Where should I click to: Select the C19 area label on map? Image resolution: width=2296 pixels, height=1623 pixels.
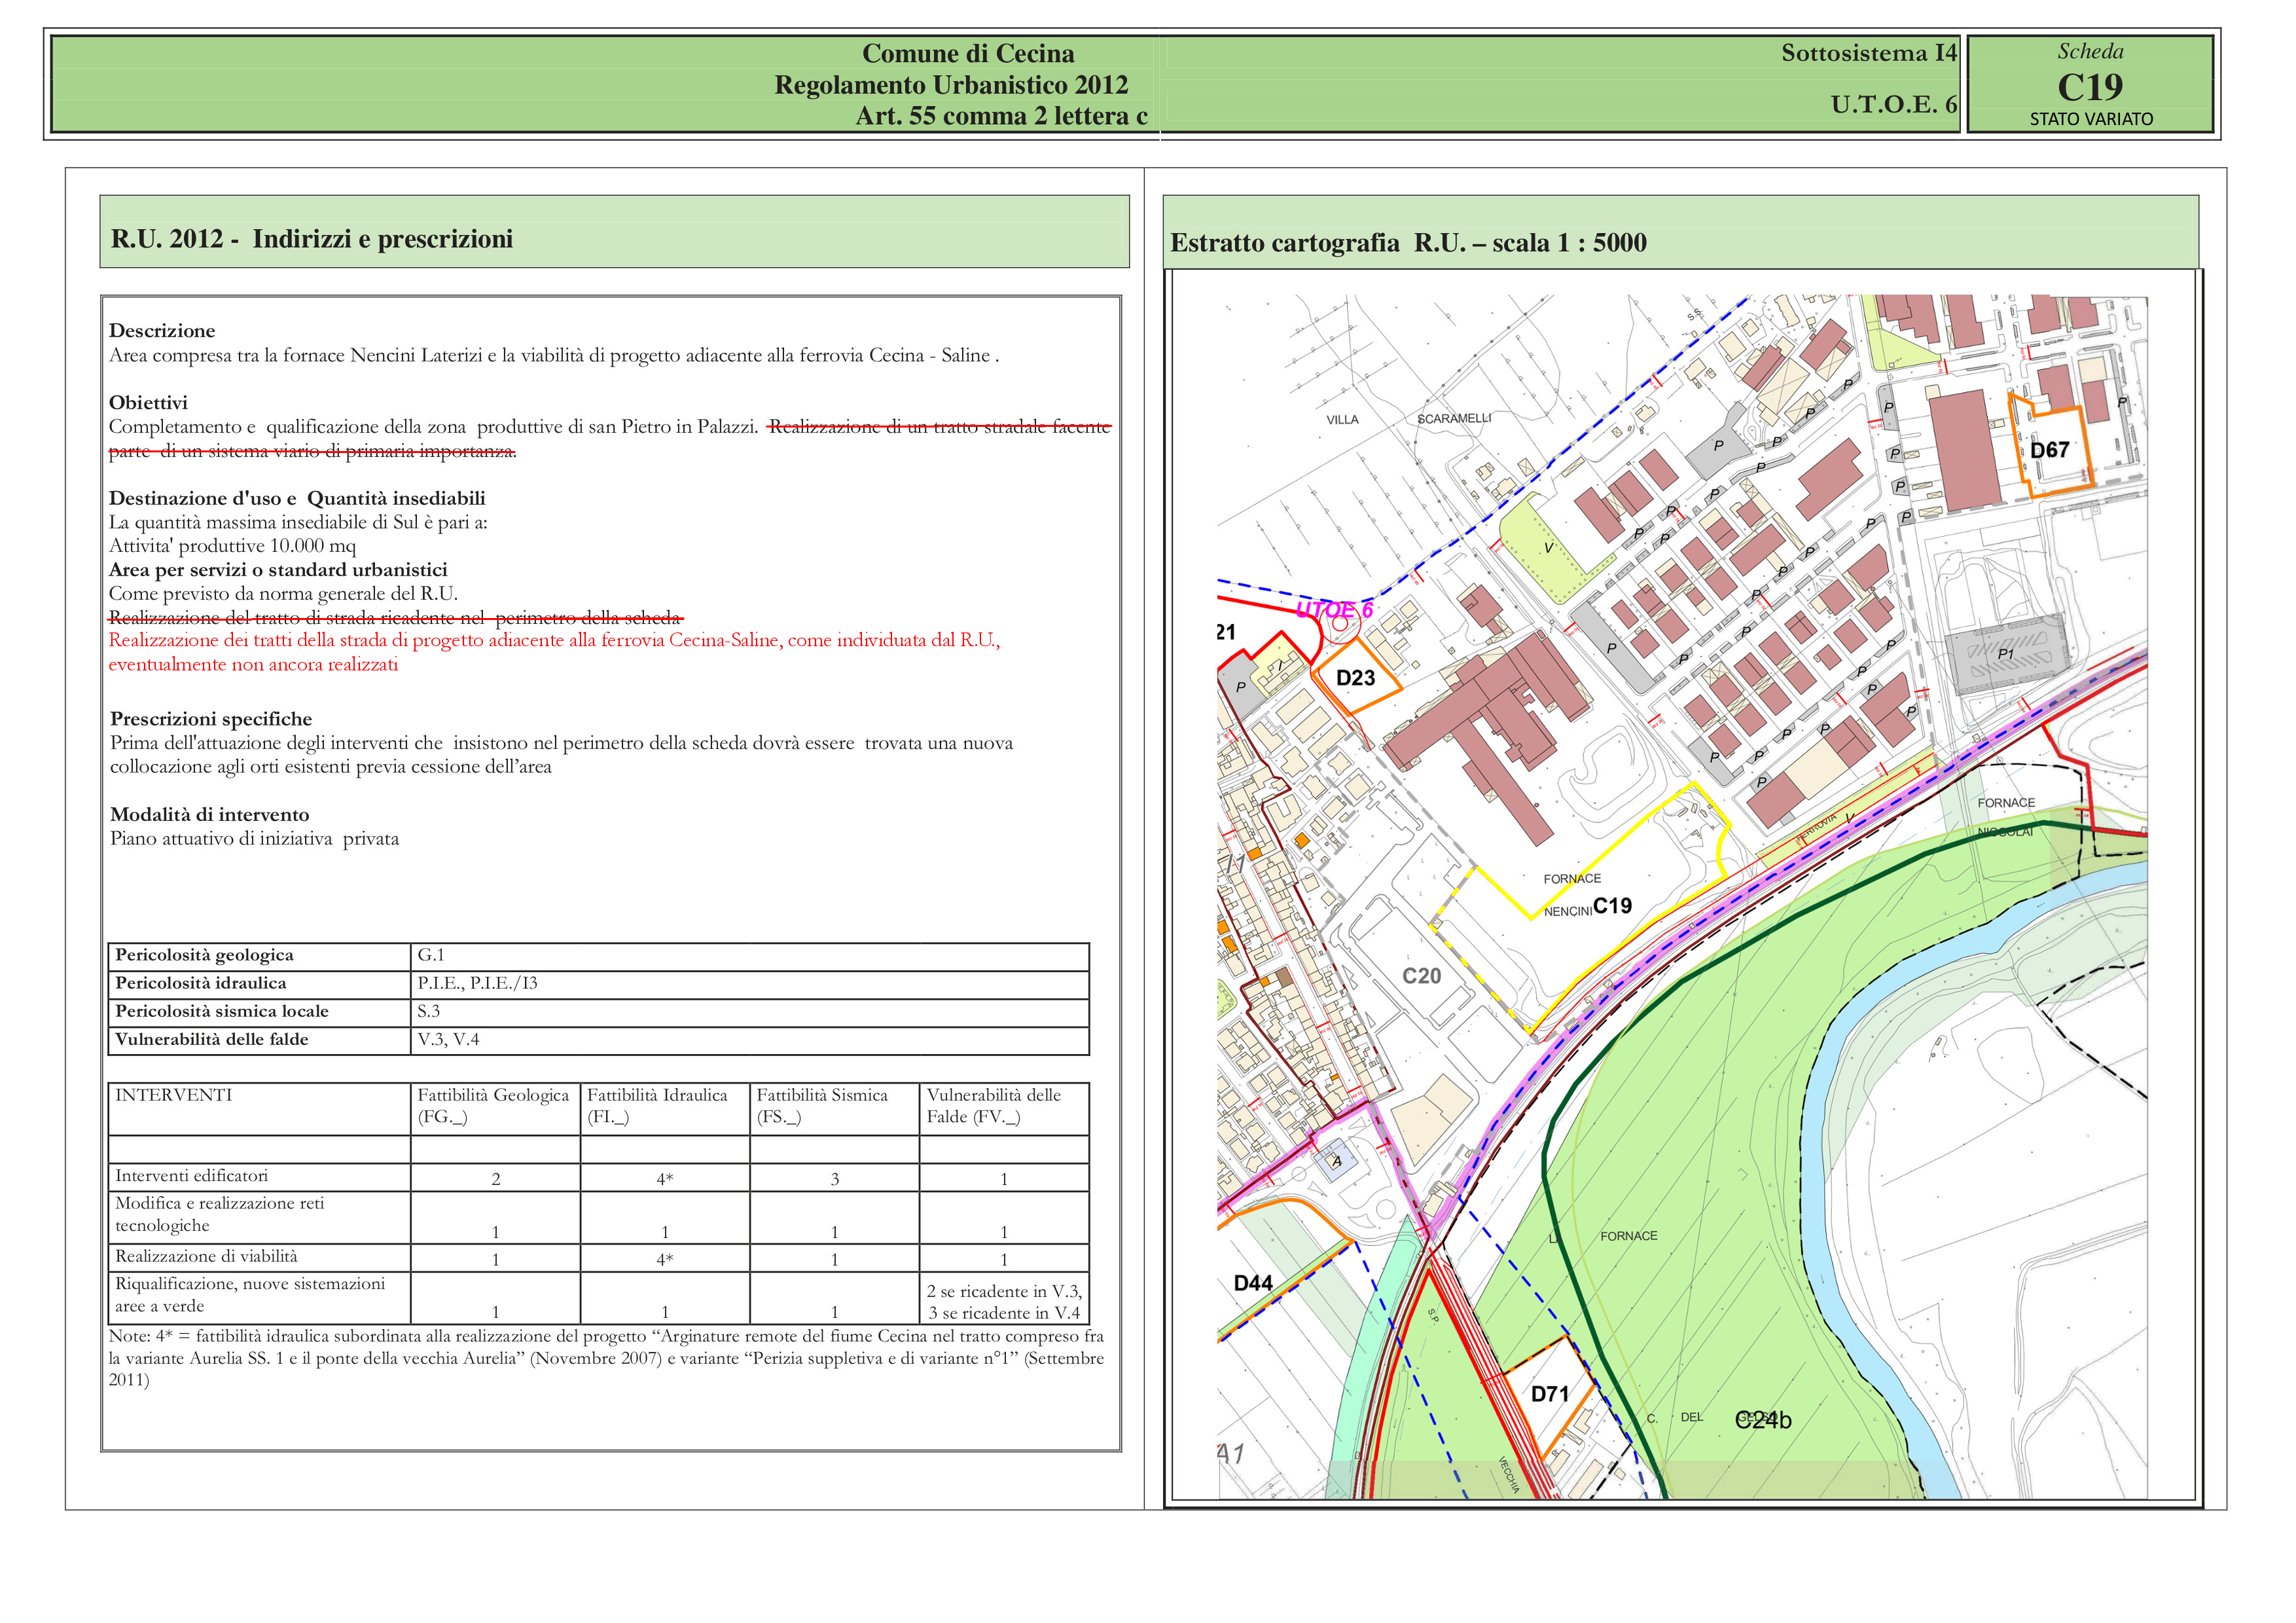point(1612,906)
